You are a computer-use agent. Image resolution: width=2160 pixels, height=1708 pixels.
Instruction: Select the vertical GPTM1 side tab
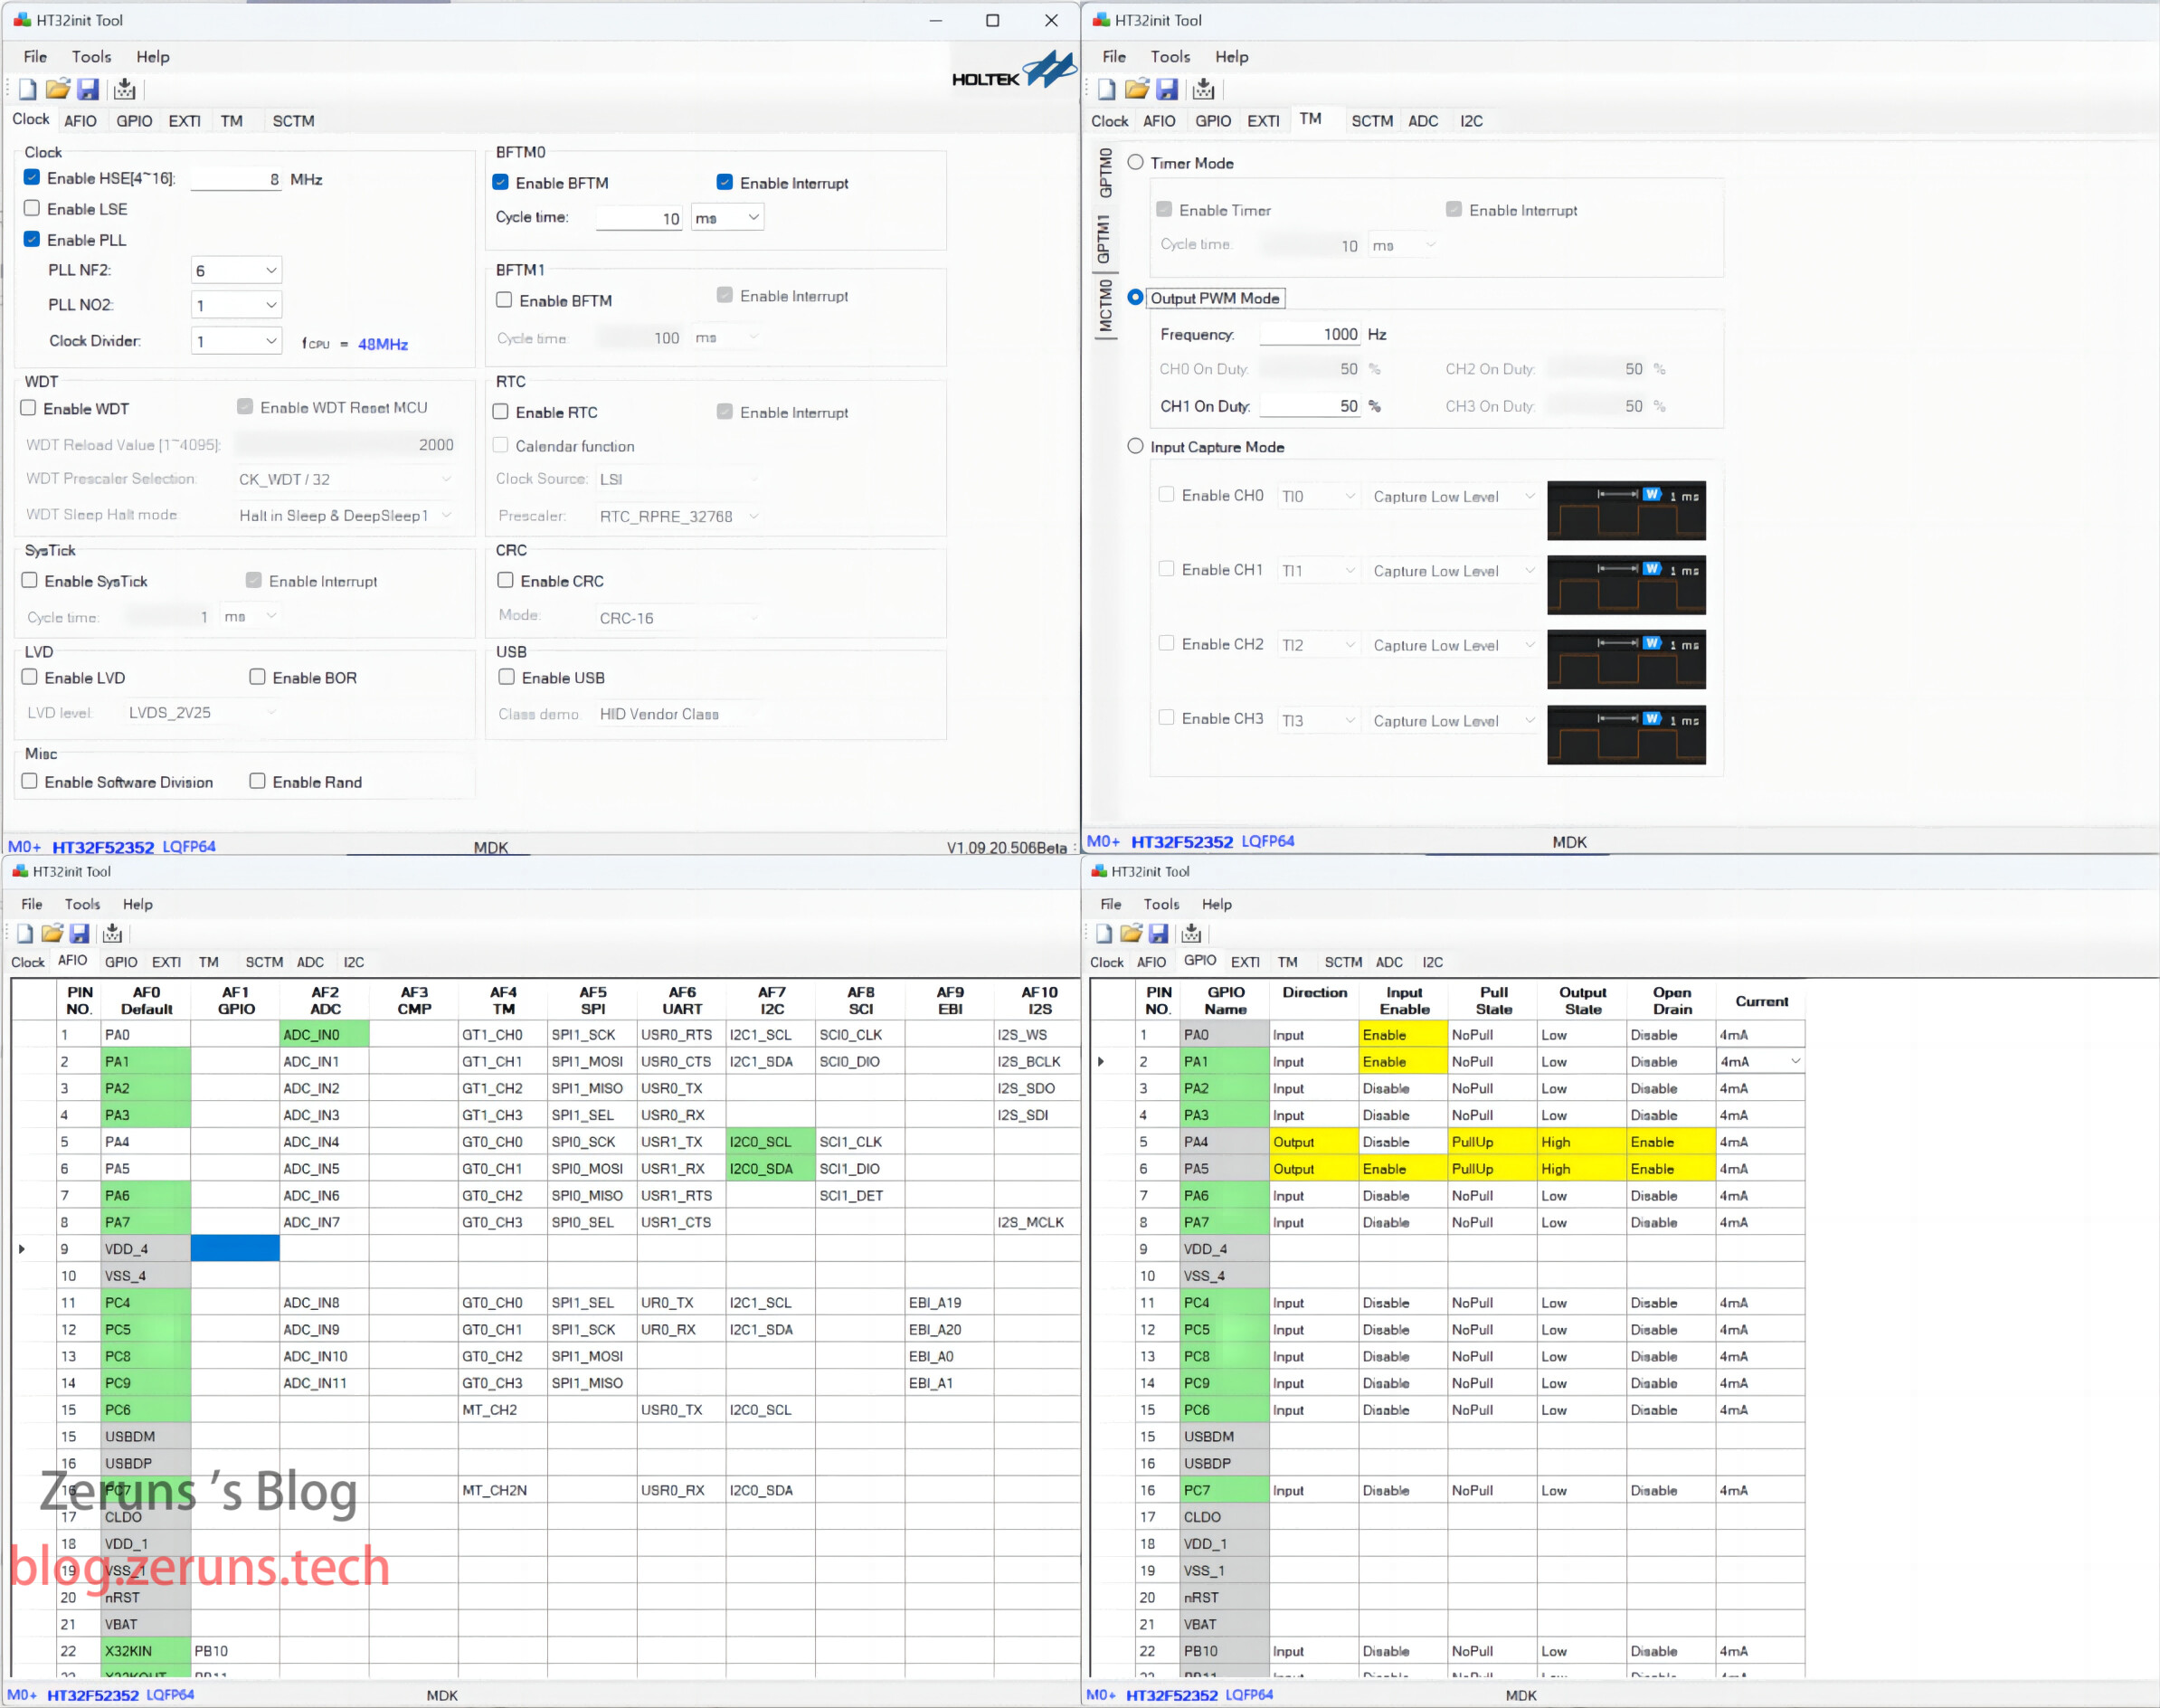pyautogui.click(x=1104, y=239)
